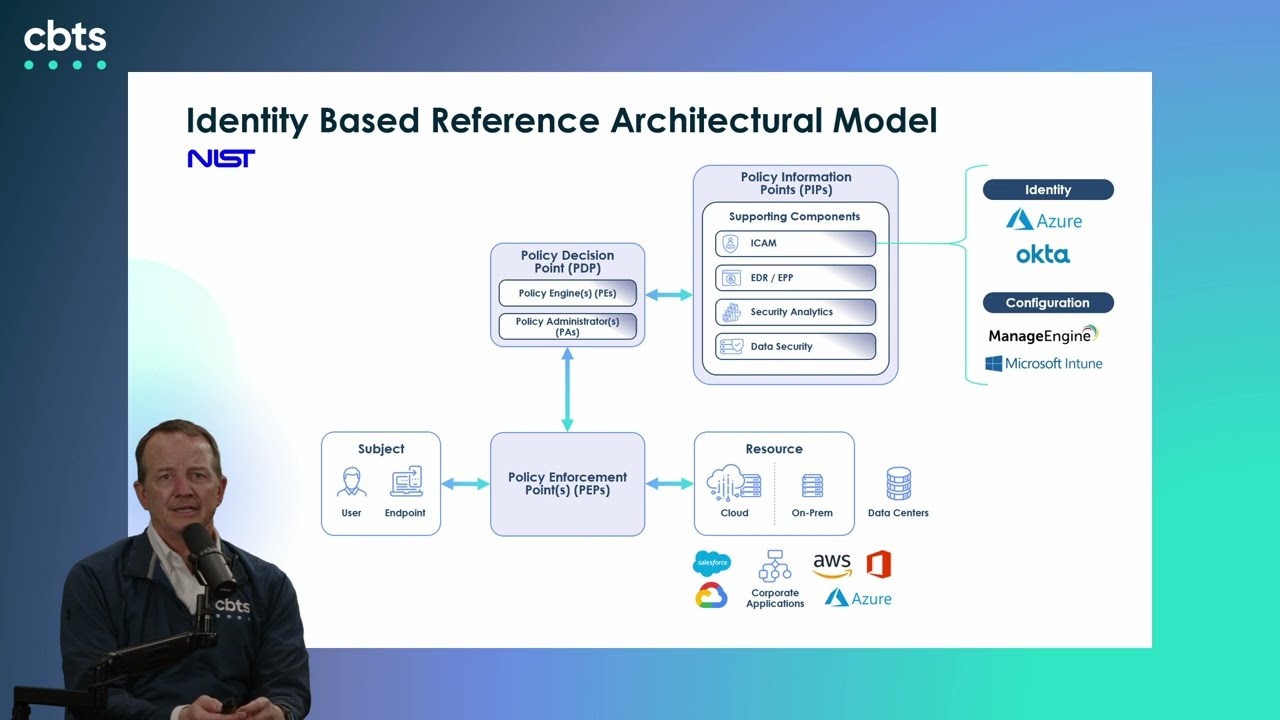Click the cbts logo at top left
Screen dimensions: 1280x720
pyautogui.click(x=65, y=45)
